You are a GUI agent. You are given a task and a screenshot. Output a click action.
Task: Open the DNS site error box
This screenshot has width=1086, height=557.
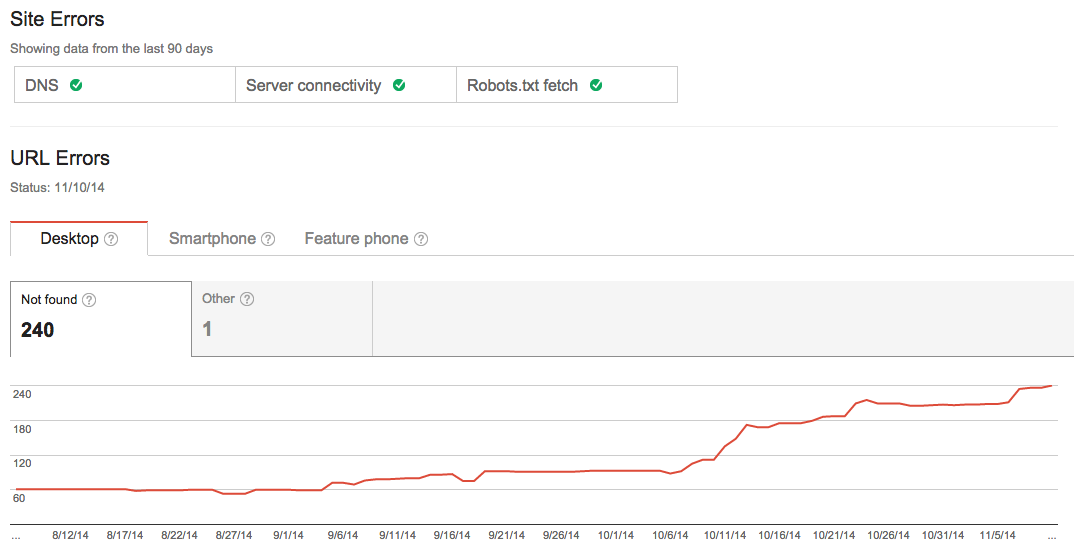[125, 85]
